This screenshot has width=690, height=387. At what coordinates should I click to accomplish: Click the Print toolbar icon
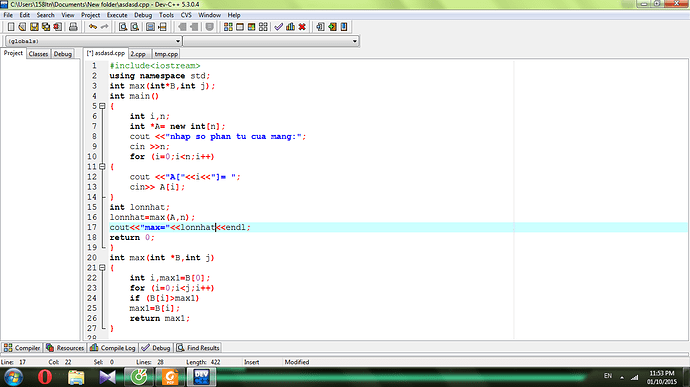tap(73, 27)
